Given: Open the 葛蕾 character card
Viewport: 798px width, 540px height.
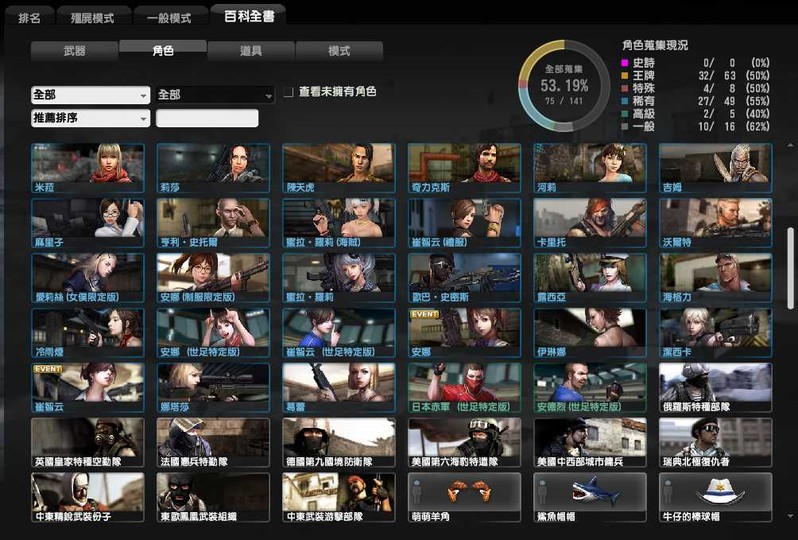Looking at the screenshot, I should [x=339, y=388].
